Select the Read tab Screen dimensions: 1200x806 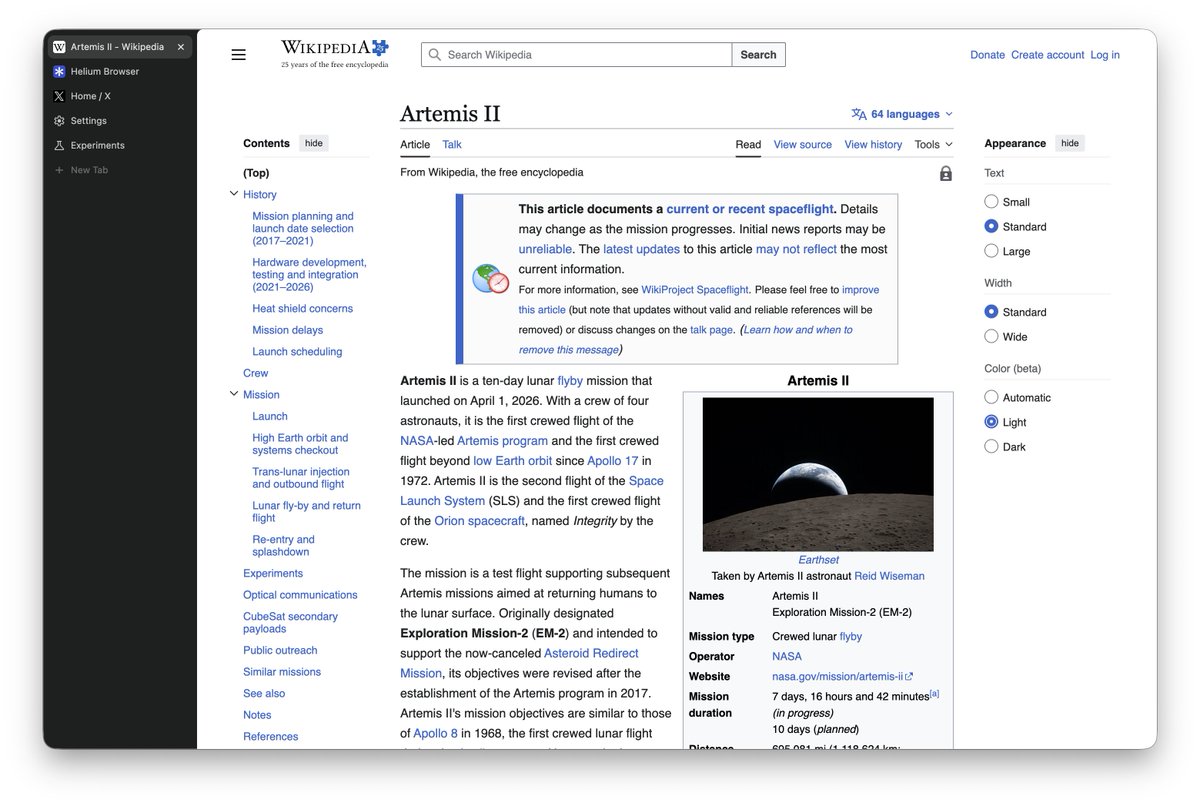[x=748, y=145]
